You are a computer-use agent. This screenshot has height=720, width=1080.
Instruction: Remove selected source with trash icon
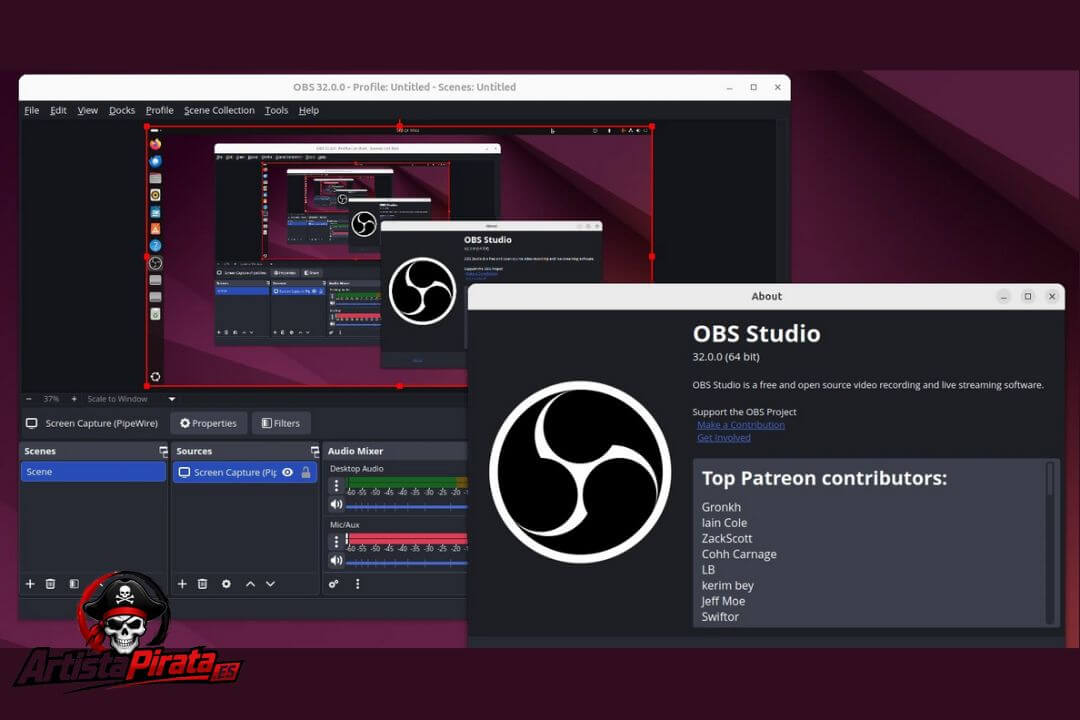202,584
